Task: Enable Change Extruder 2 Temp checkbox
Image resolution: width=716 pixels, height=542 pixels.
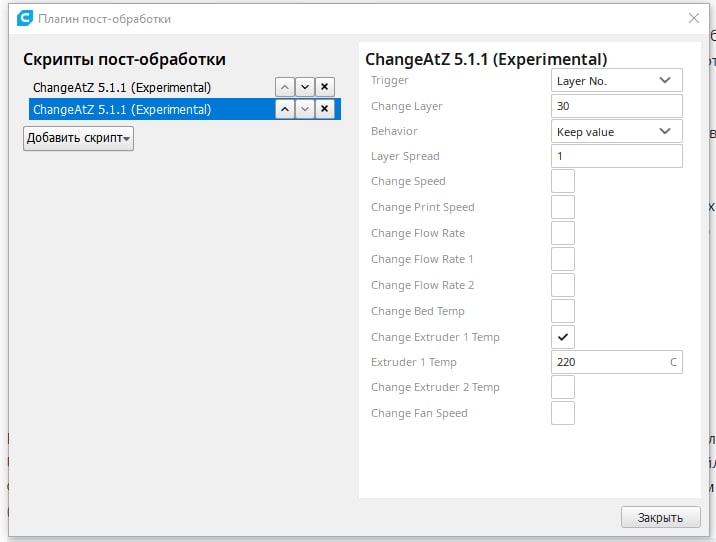Action: pyautogui.click(x=563, y=387)
